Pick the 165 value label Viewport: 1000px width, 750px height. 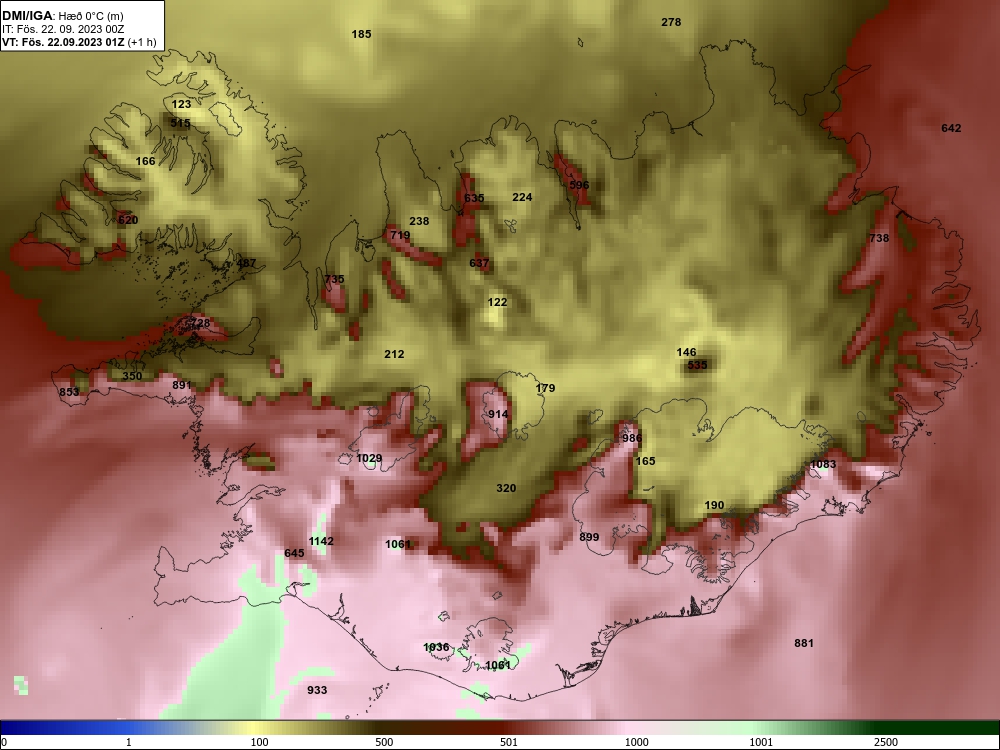[645, 461]
